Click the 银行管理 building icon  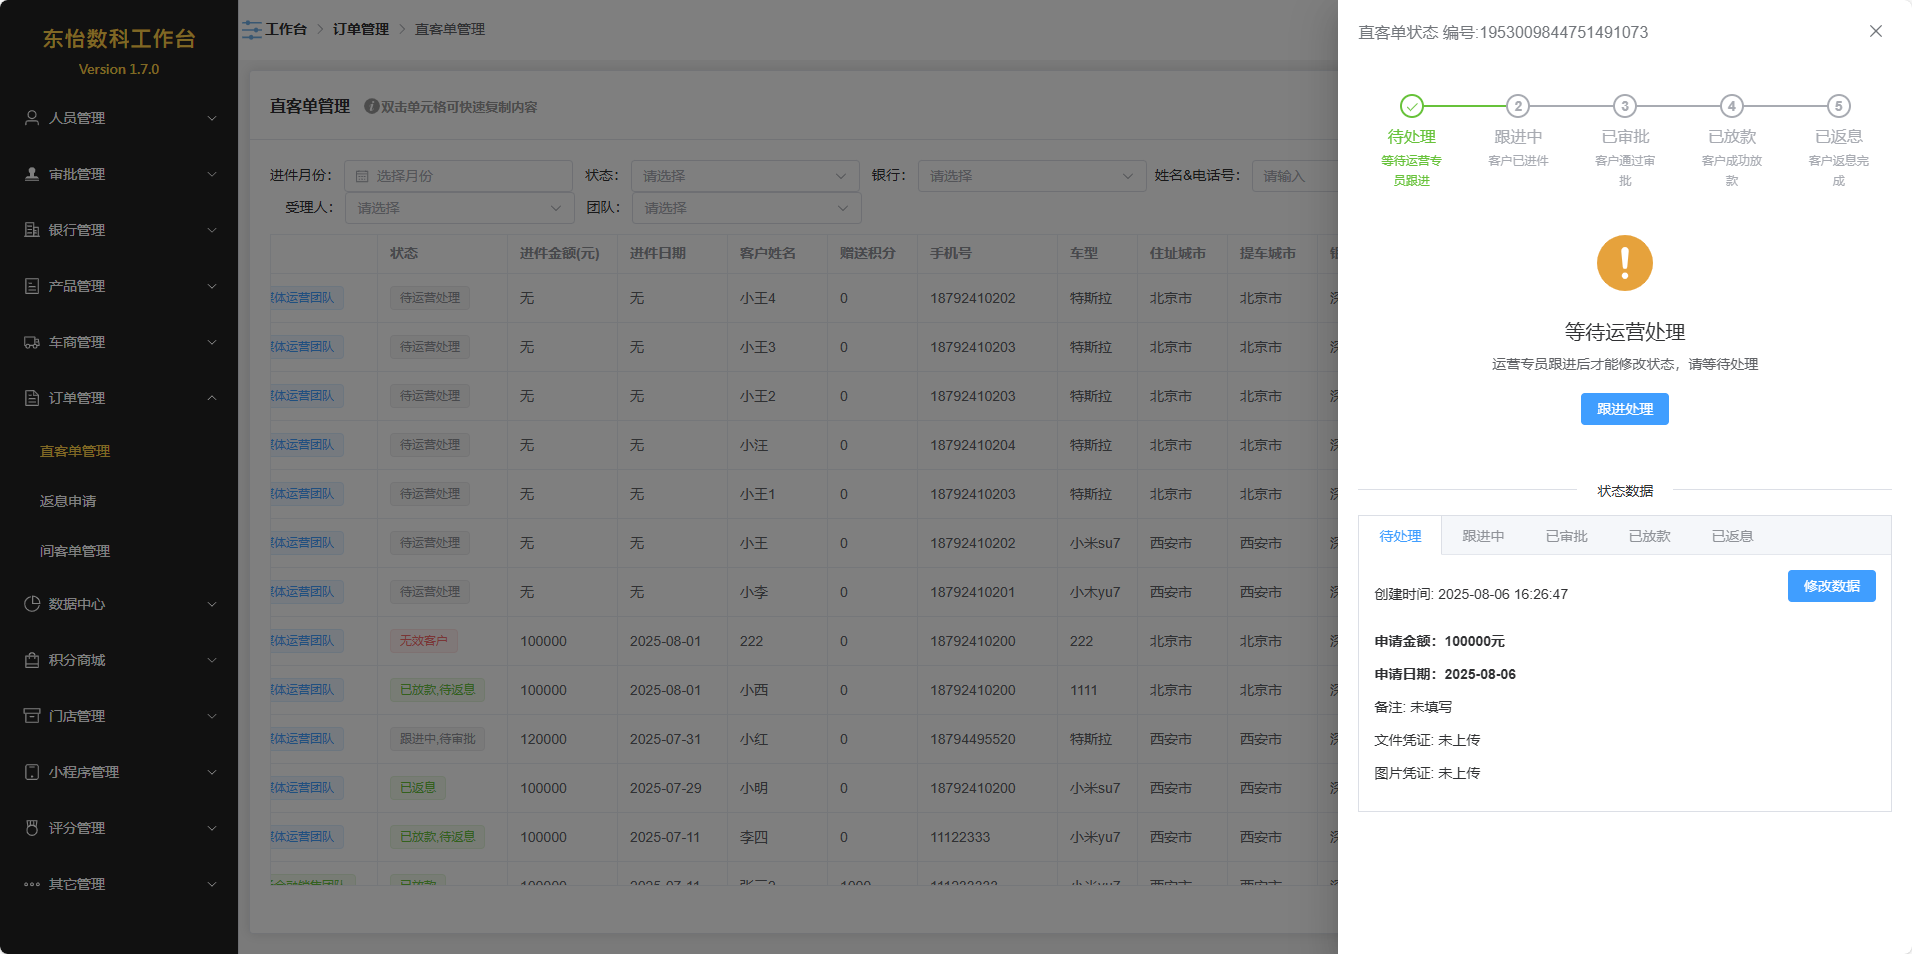(x=32, y=230)
